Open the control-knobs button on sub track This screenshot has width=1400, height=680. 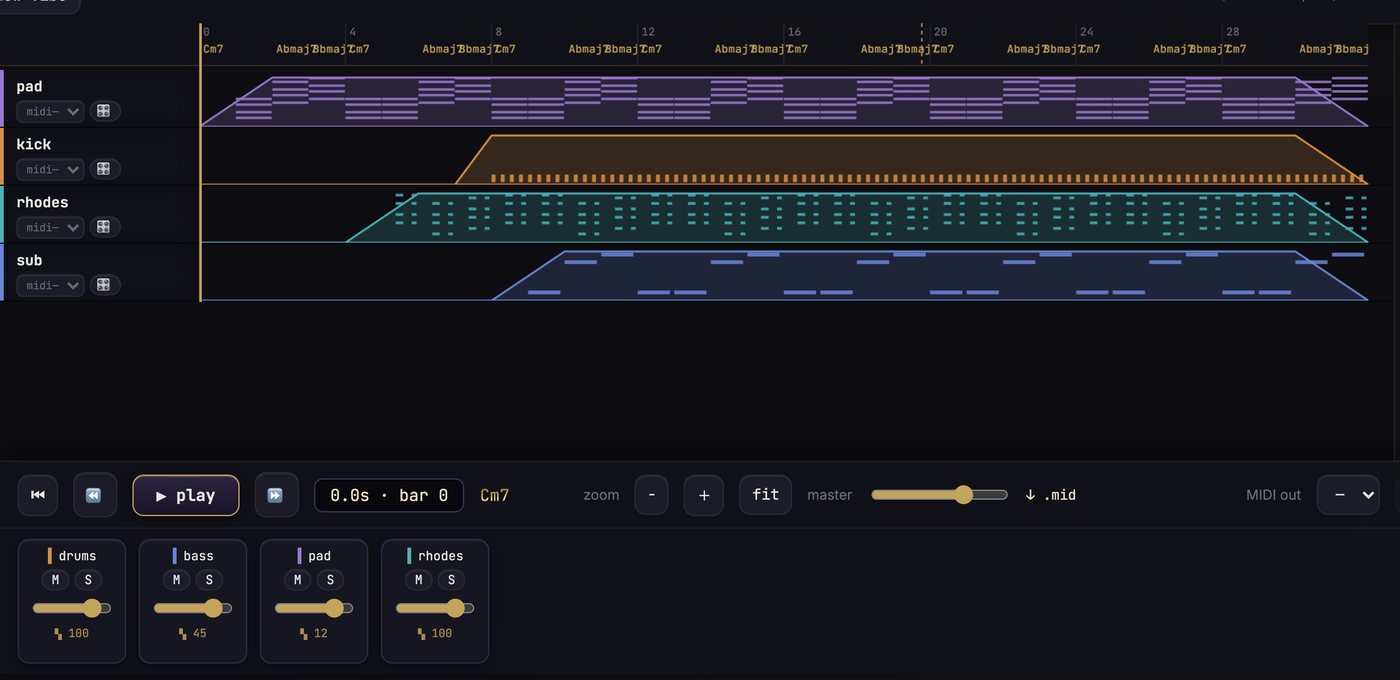click(x=104, y=285)
